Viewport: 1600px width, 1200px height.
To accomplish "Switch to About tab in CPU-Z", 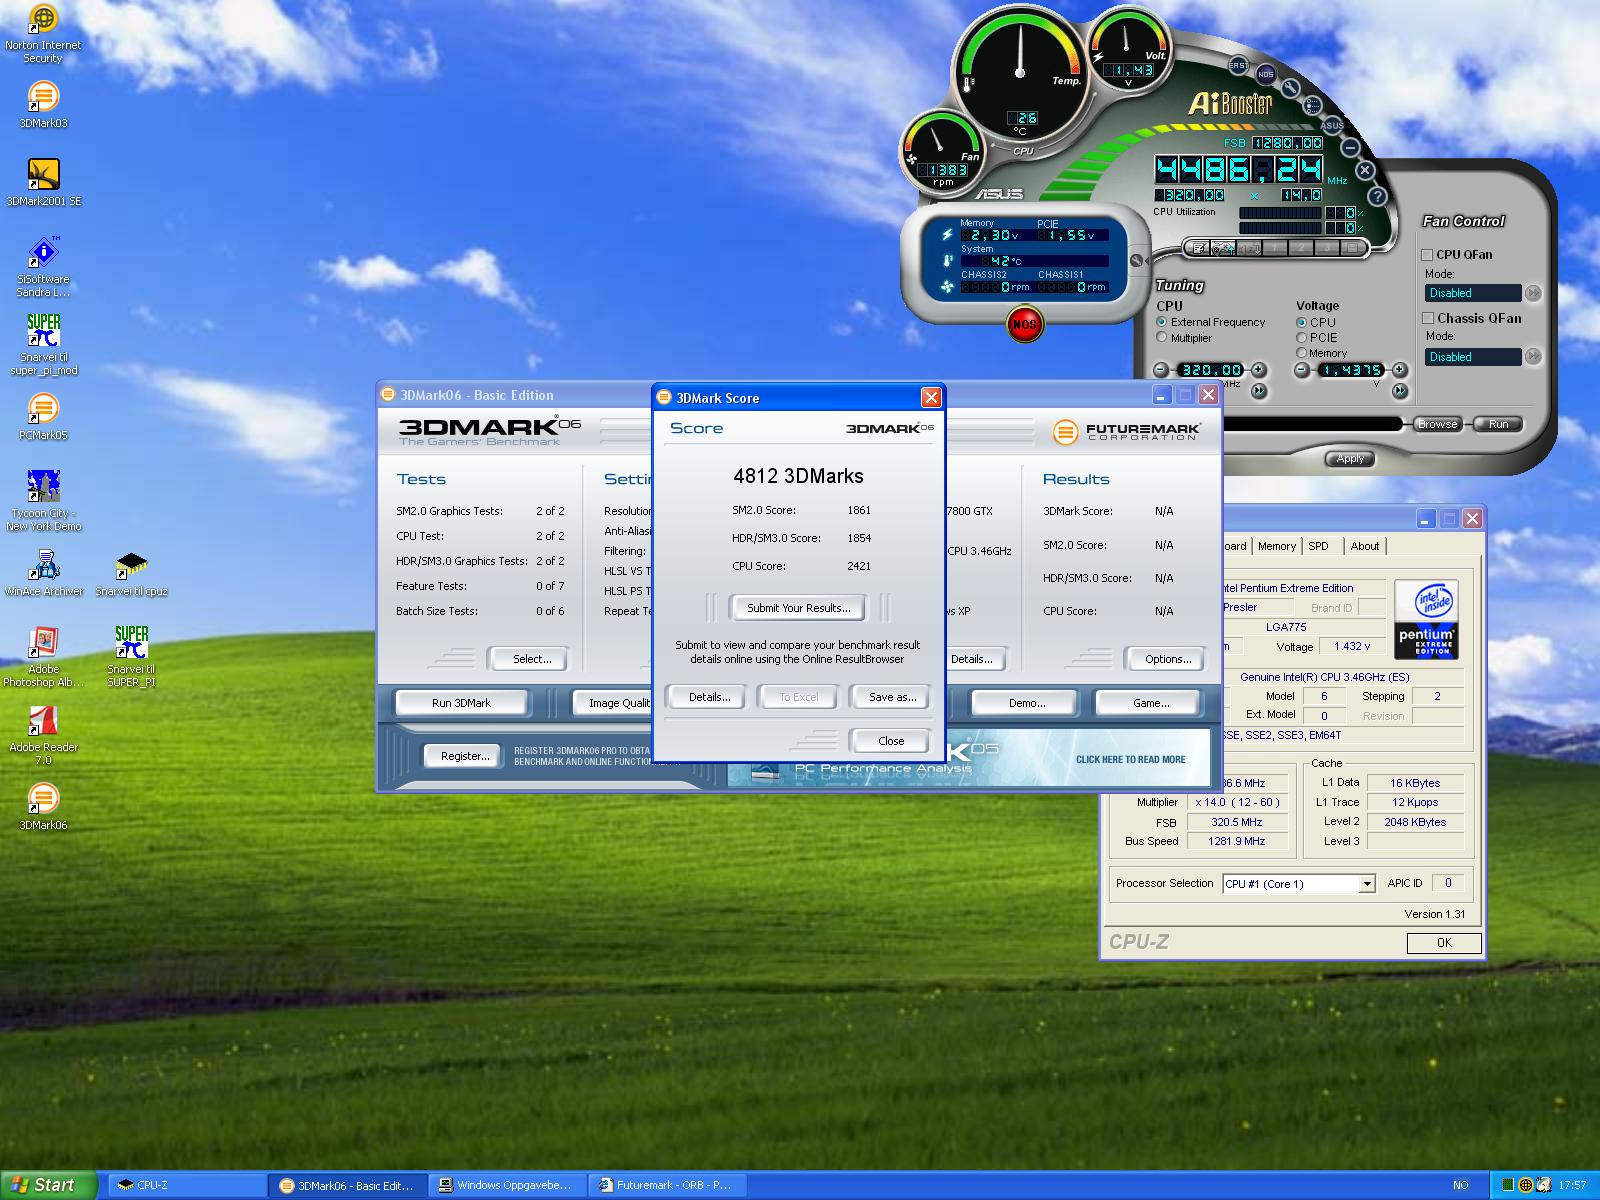I will (x=1365, y=546).
